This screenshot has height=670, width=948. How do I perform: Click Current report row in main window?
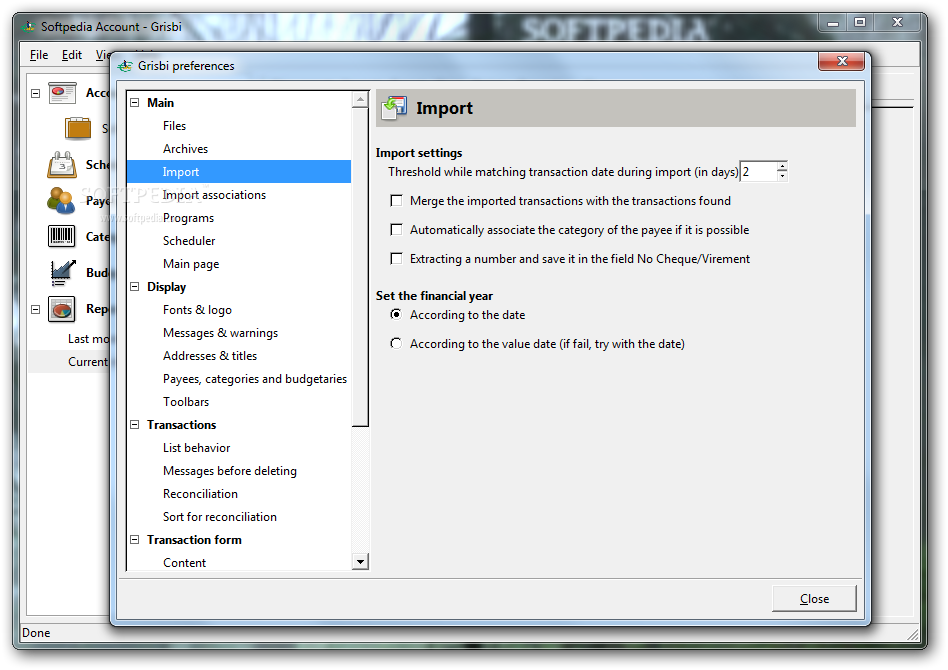88,362
